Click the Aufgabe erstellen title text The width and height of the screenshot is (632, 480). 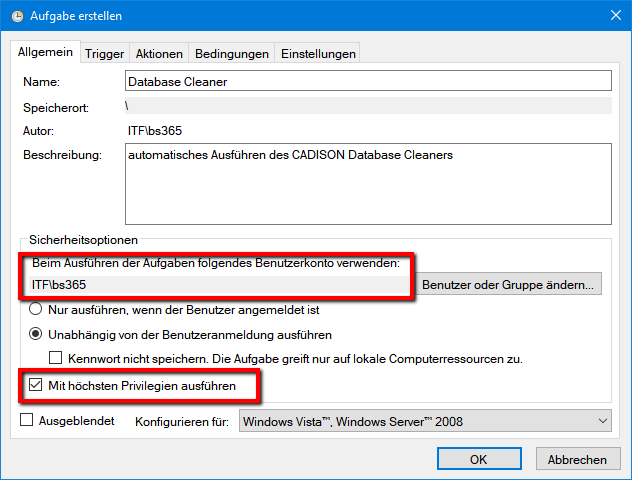point(76,16)
